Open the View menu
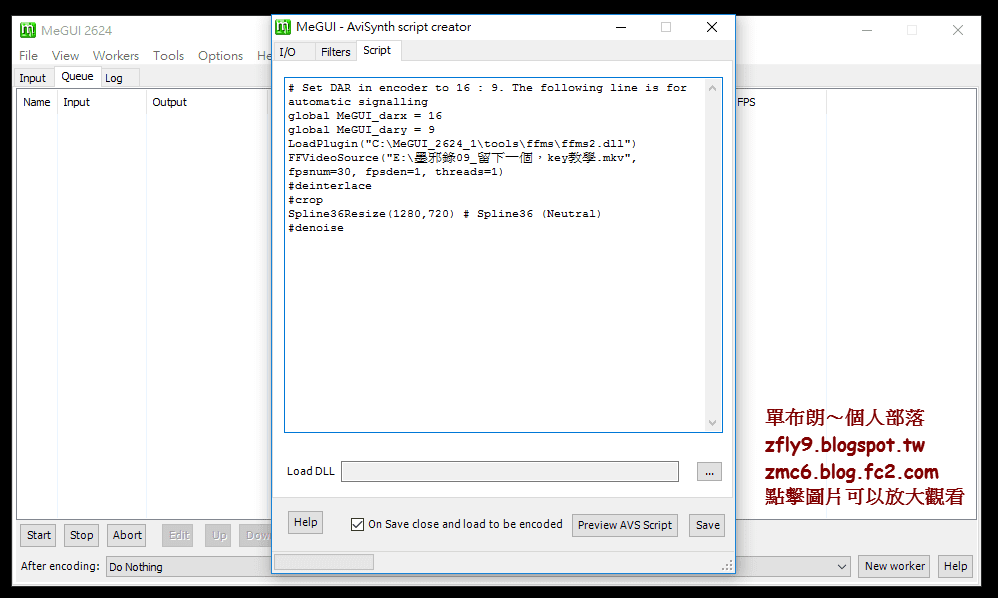 tap(66, 56)
